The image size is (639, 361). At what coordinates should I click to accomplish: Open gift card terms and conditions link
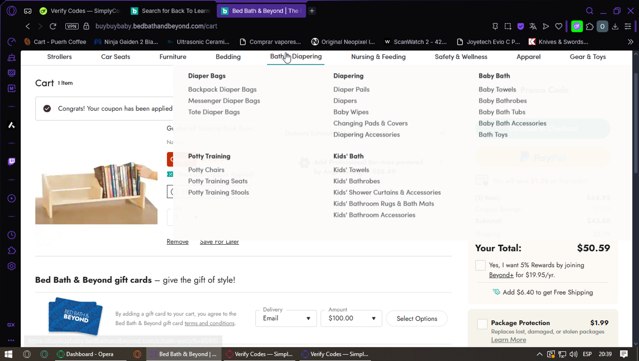point(209,323)
